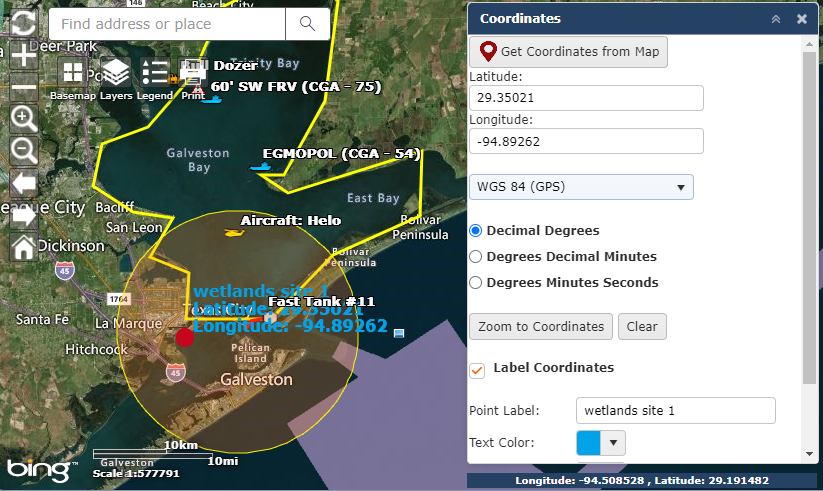
Task: Click Get Coordinates from Map button
Action: tap(568, 51)
